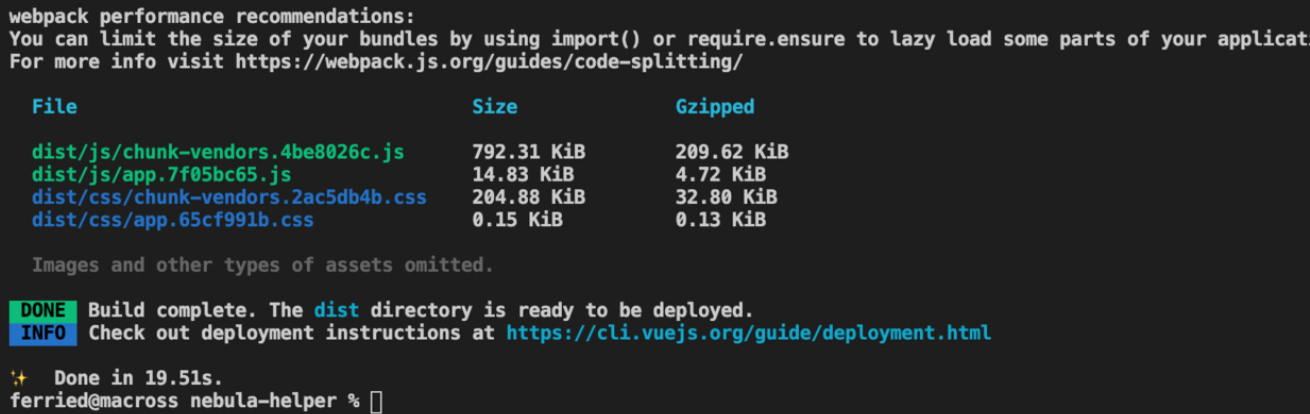This screenshot has width=1310, height=414.
Task: Click the 792.31 KiB size value
Action: point(528,152)
